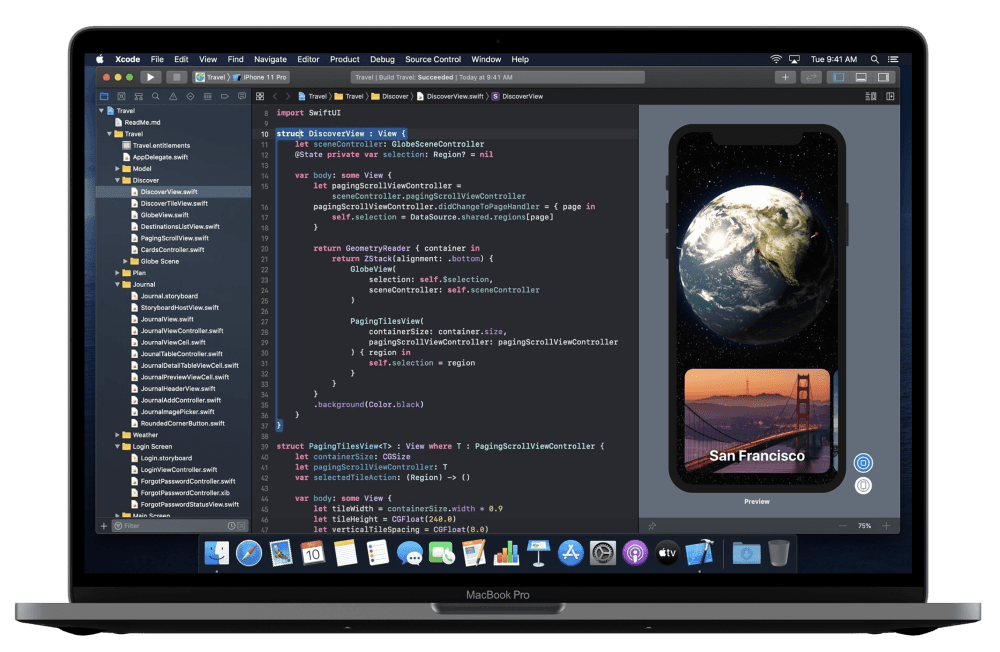Open the Find menu

pyautogui.click(x=235, y=59)
